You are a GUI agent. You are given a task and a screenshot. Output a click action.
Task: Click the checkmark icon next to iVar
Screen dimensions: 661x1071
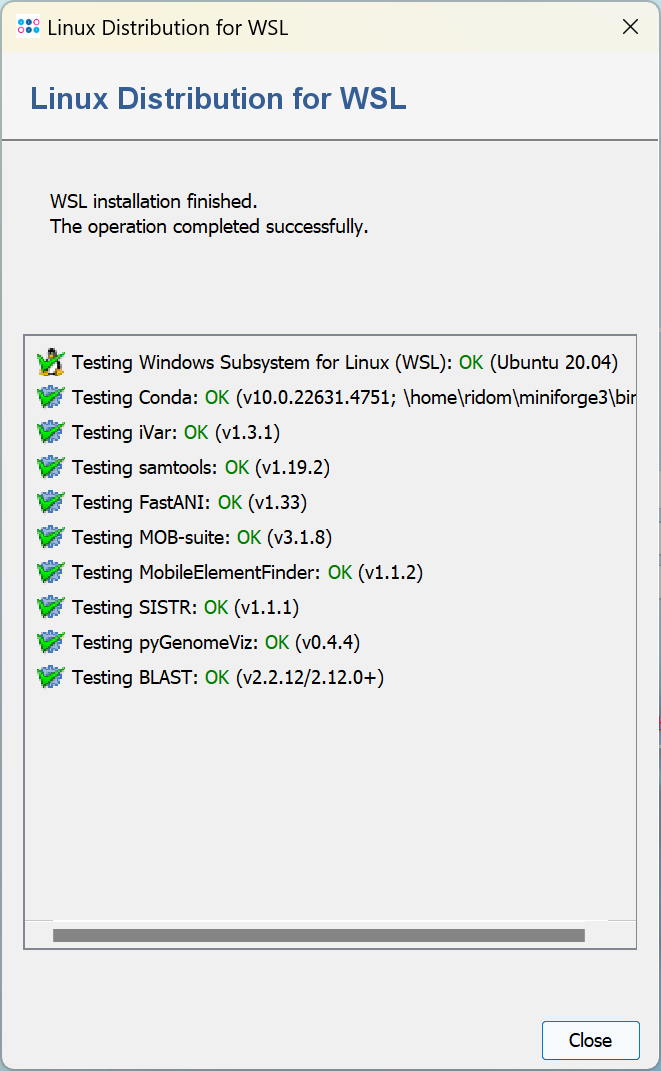[x=50, y=432]
